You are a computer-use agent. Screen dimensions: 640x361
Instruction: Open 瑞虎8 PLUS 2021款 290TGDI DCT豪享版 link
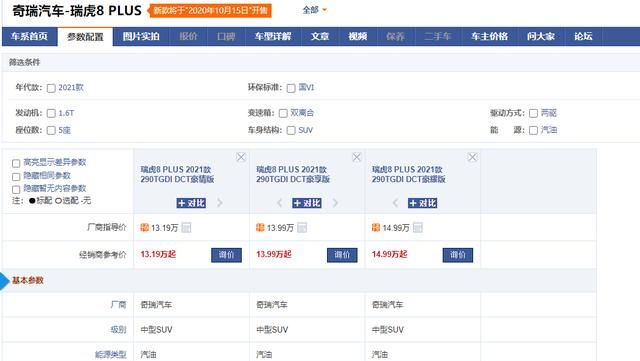(293, 174)
